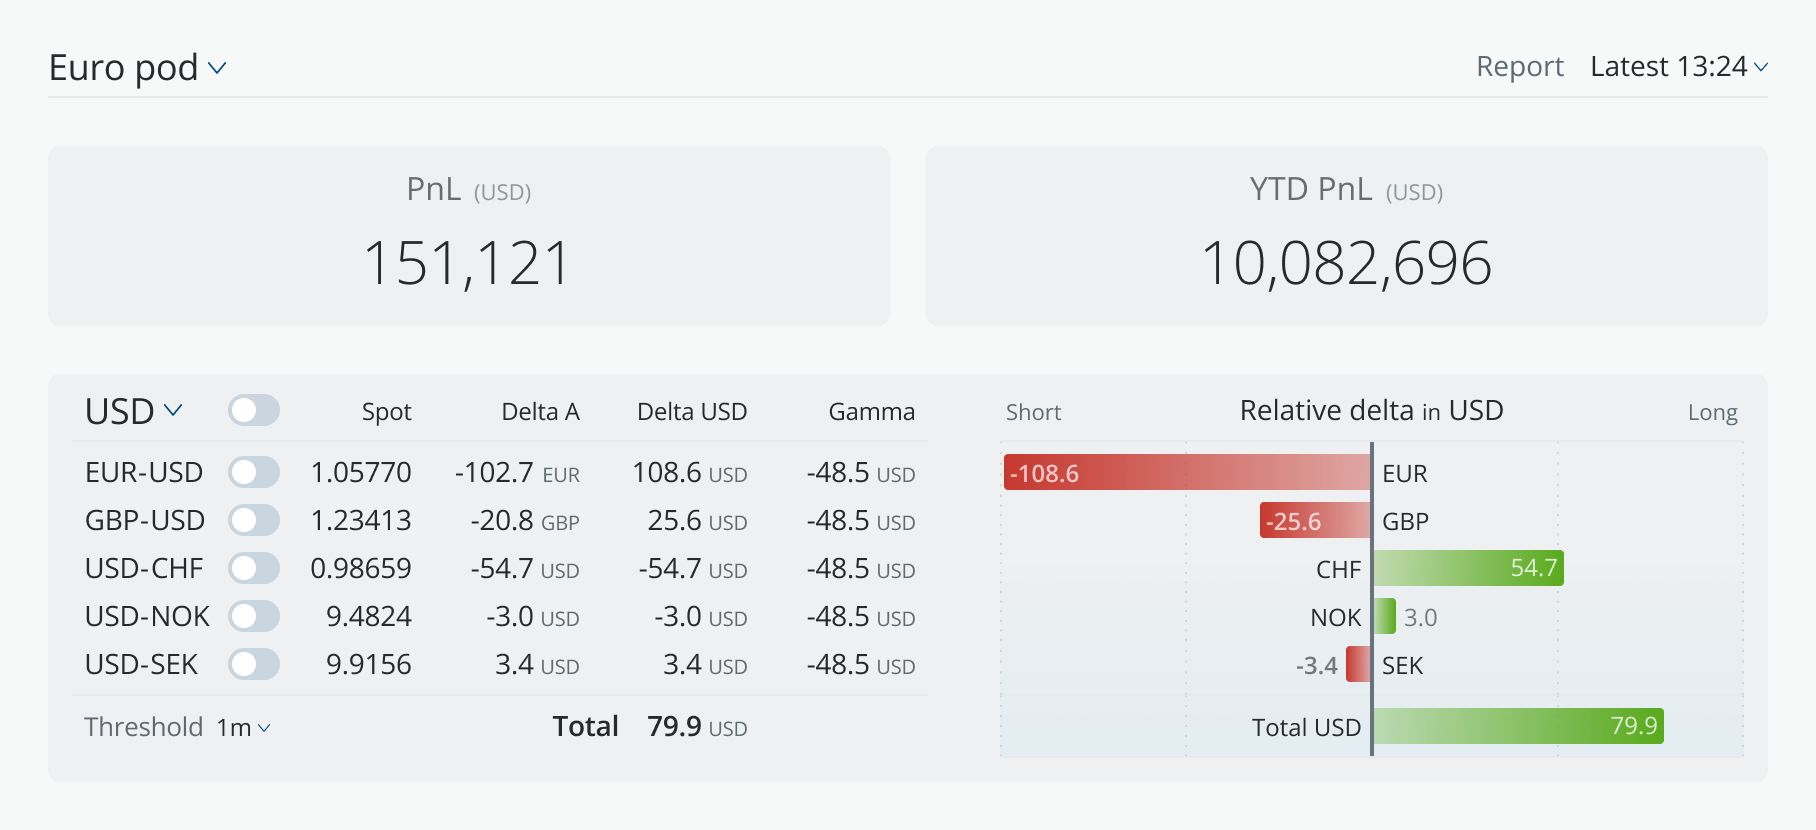This screenshot has height=830, width=1816.
Task: Click the Delta A value -20.8 GBP
Action: click(x=525, y=520)
